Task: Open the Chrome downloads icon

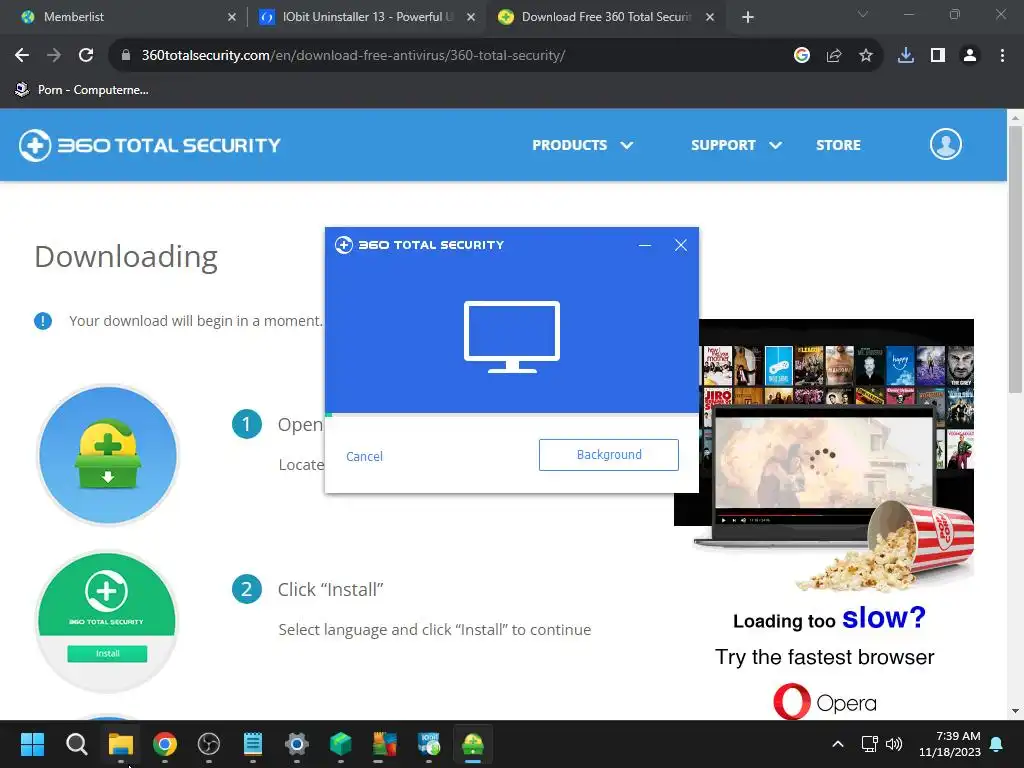Action: [906, 56]
